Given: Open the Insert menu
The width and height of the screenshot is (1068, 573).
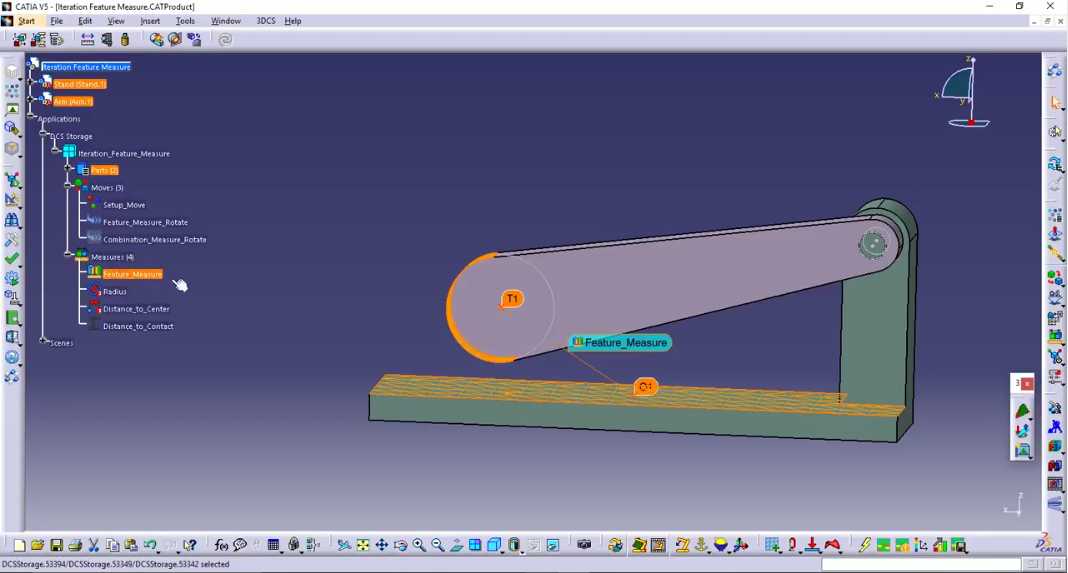Looking at the screenshot, I should tap(150, 21).
